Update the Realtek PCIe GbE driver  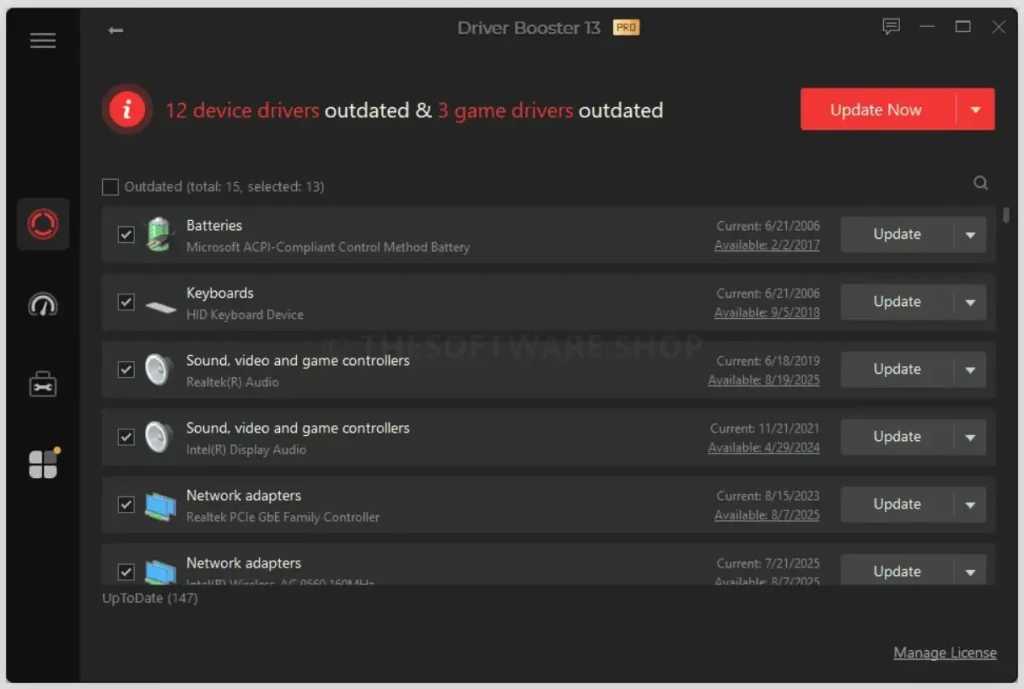897,504
